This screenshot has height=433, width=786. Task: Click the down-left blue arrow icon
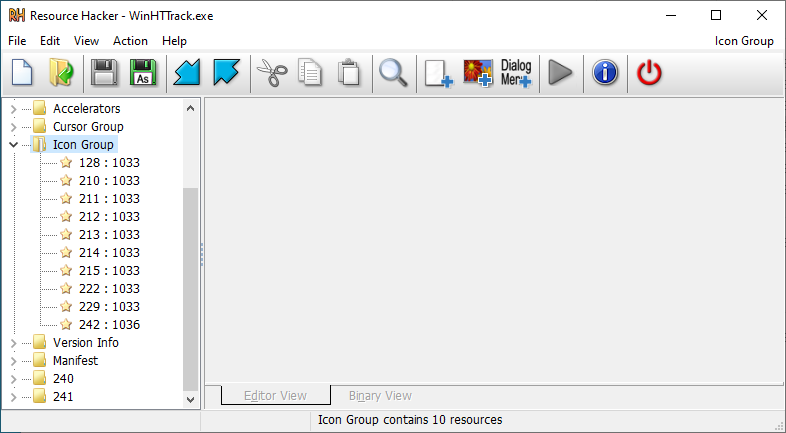187,73
